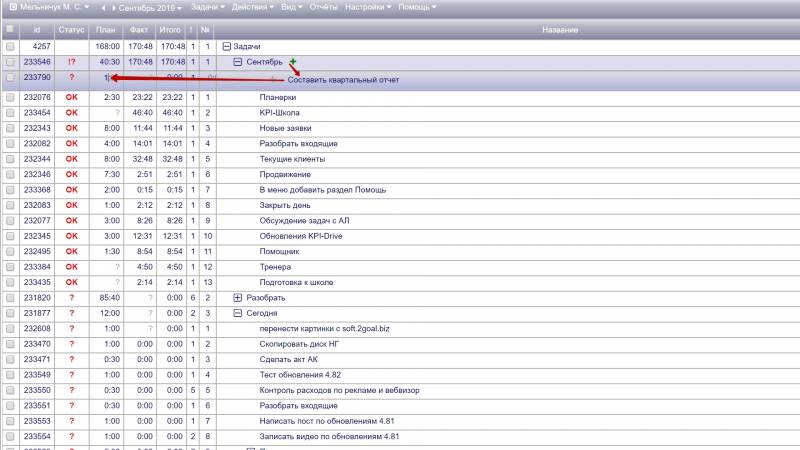
Task: Open the Задачи menu
Action: pos(208,7)
